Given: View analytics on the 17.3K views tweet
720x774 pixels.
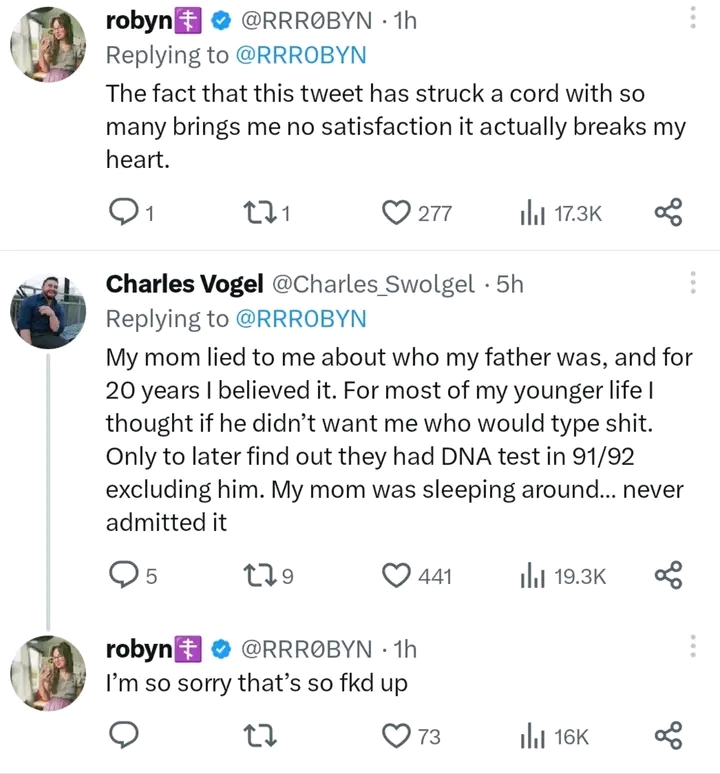Looking at the screenshot, I should 530,212.
